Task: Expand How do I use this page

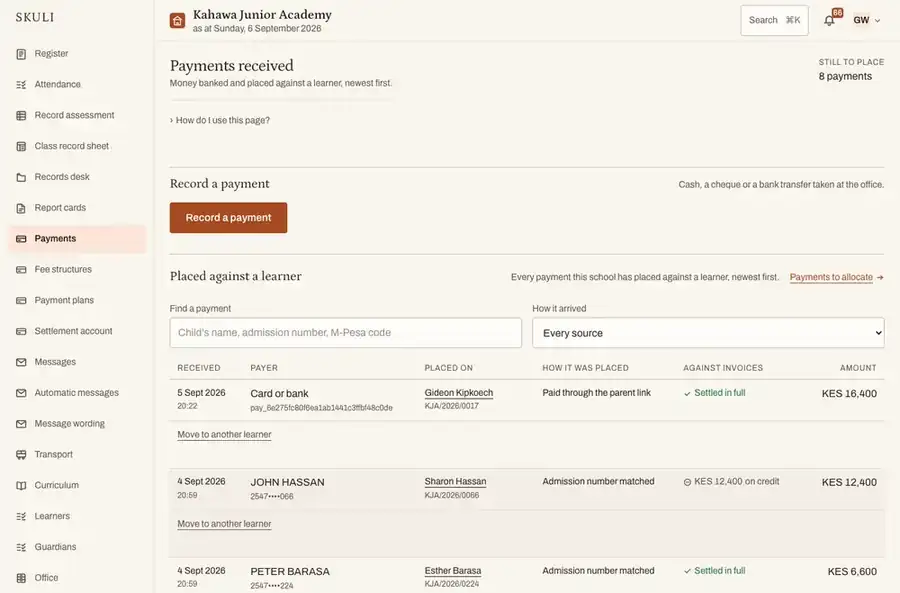Action: [x=220, y=120]
